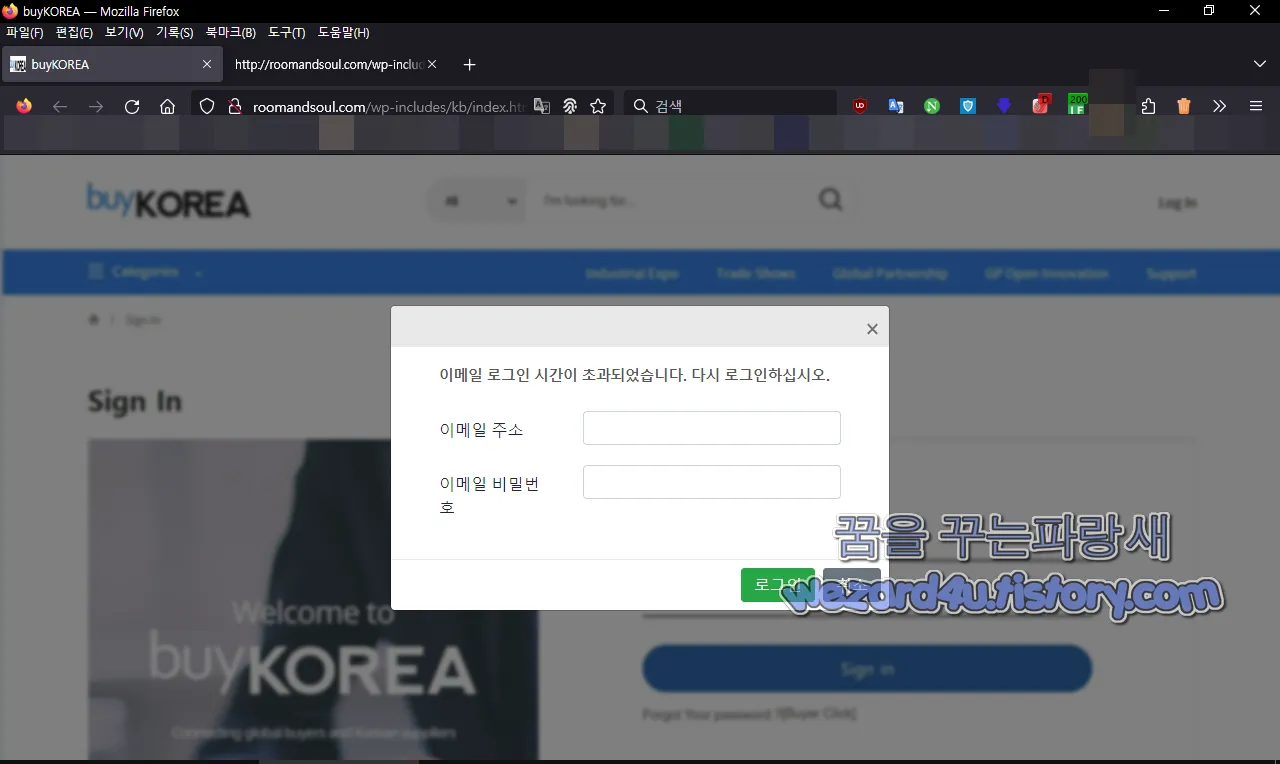Open 북마크(B) menu
The width and height of the screenshot is (1280, 764).
[231, 33]
